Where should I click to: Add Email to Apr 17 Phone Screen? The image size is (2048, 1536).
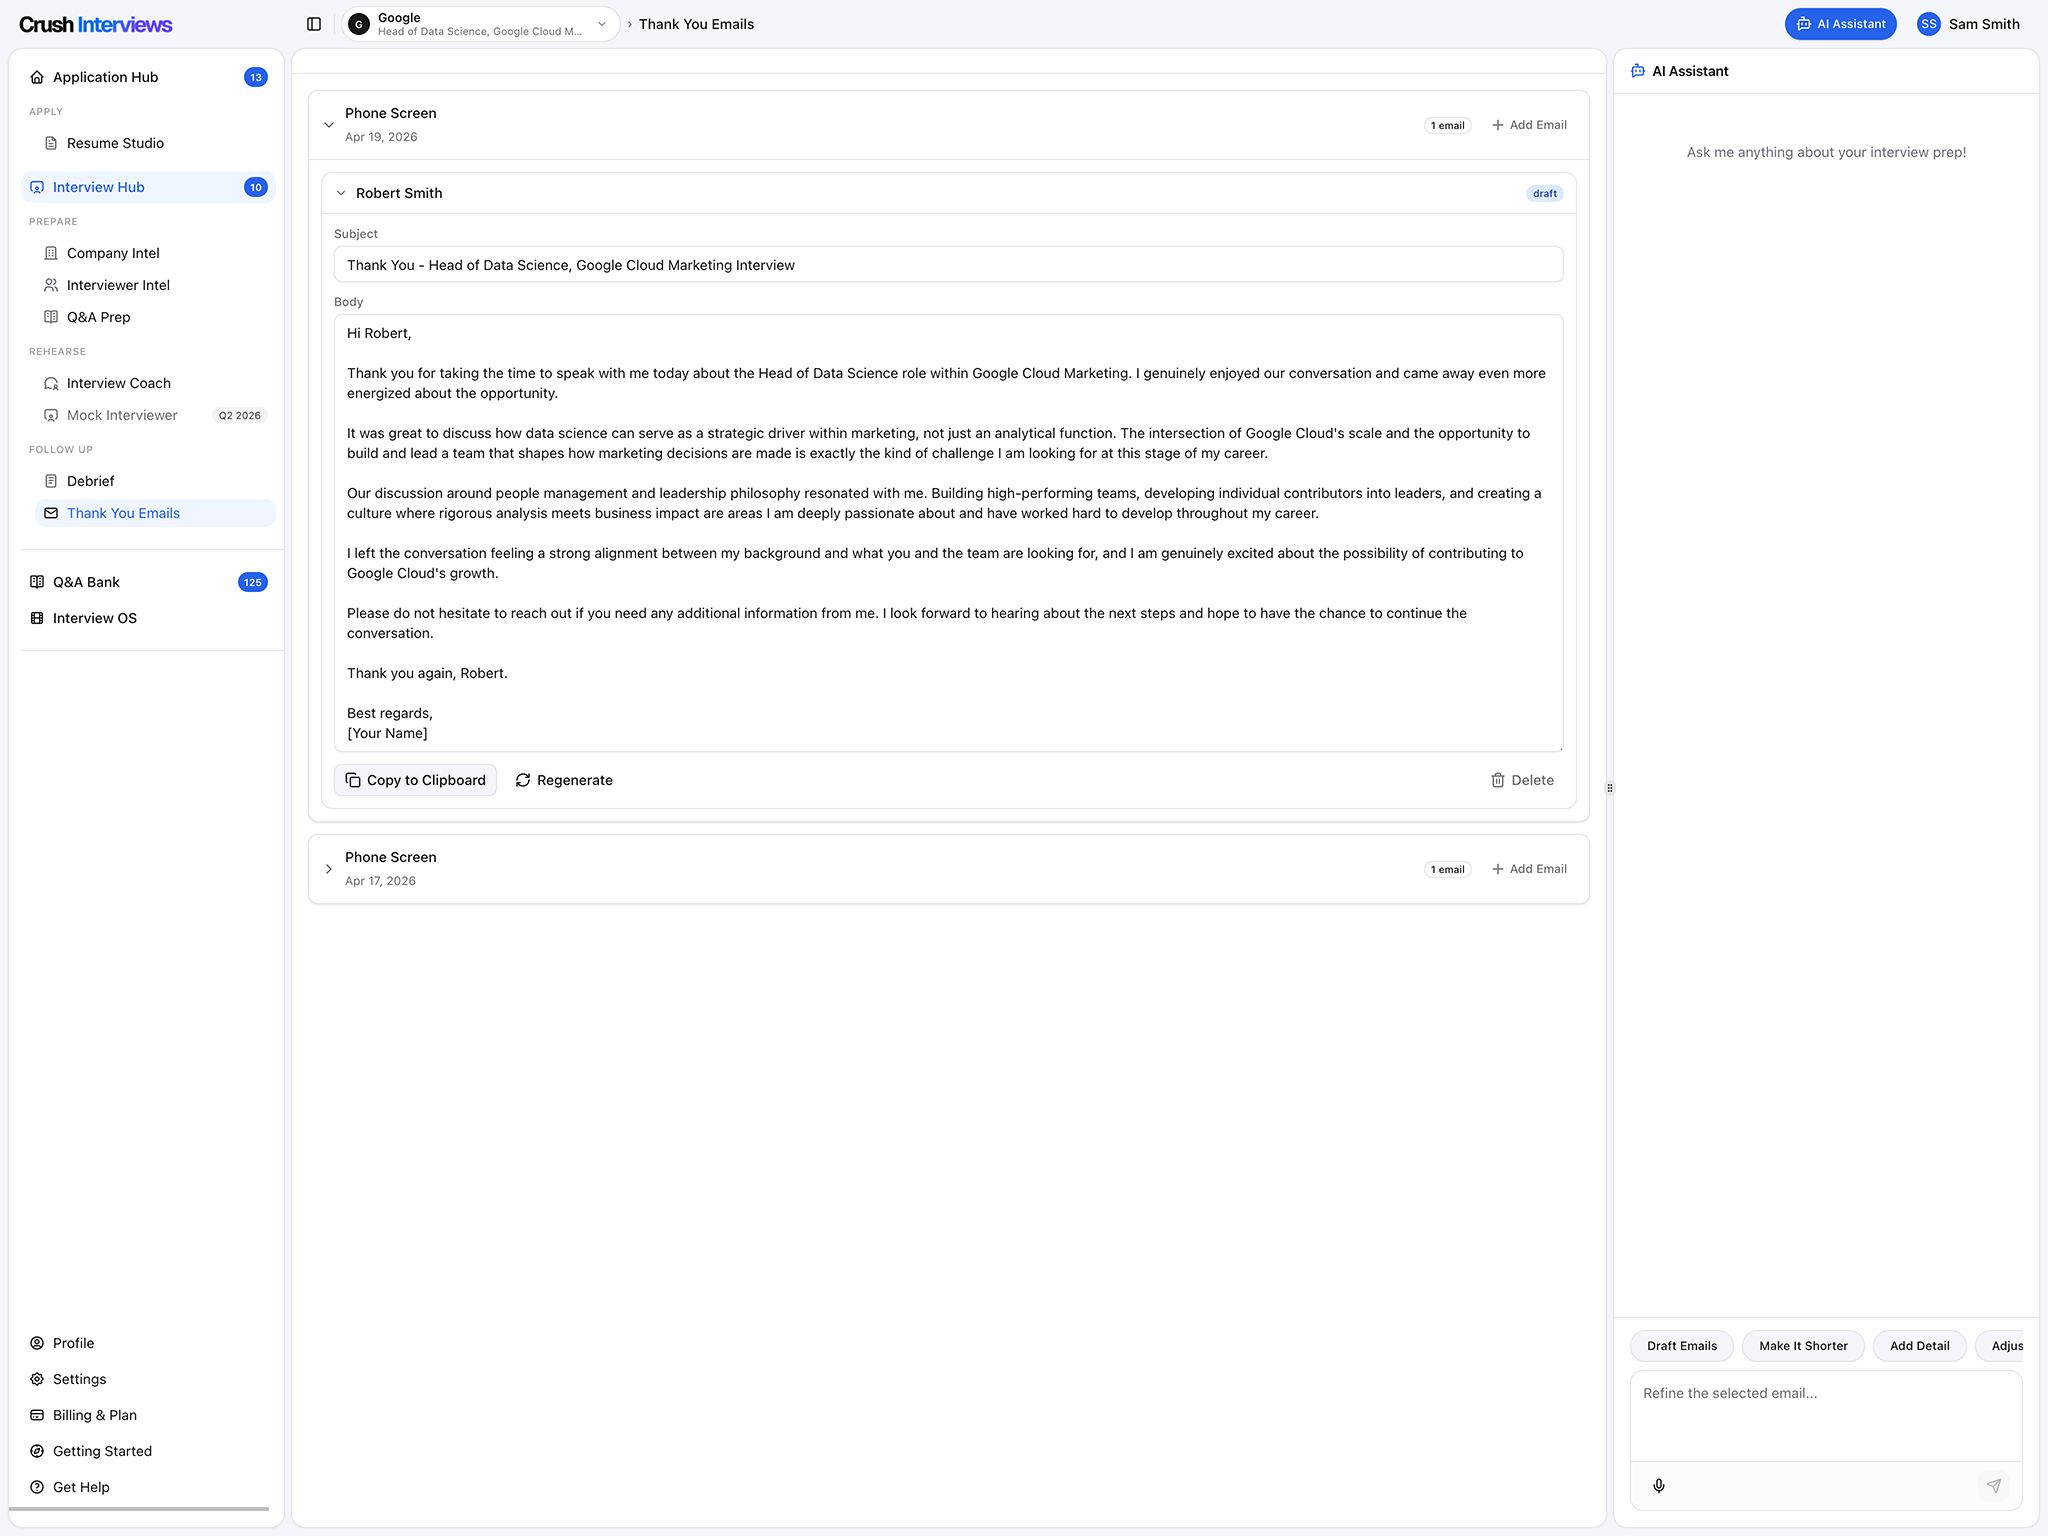click(x=1529, y=869)
